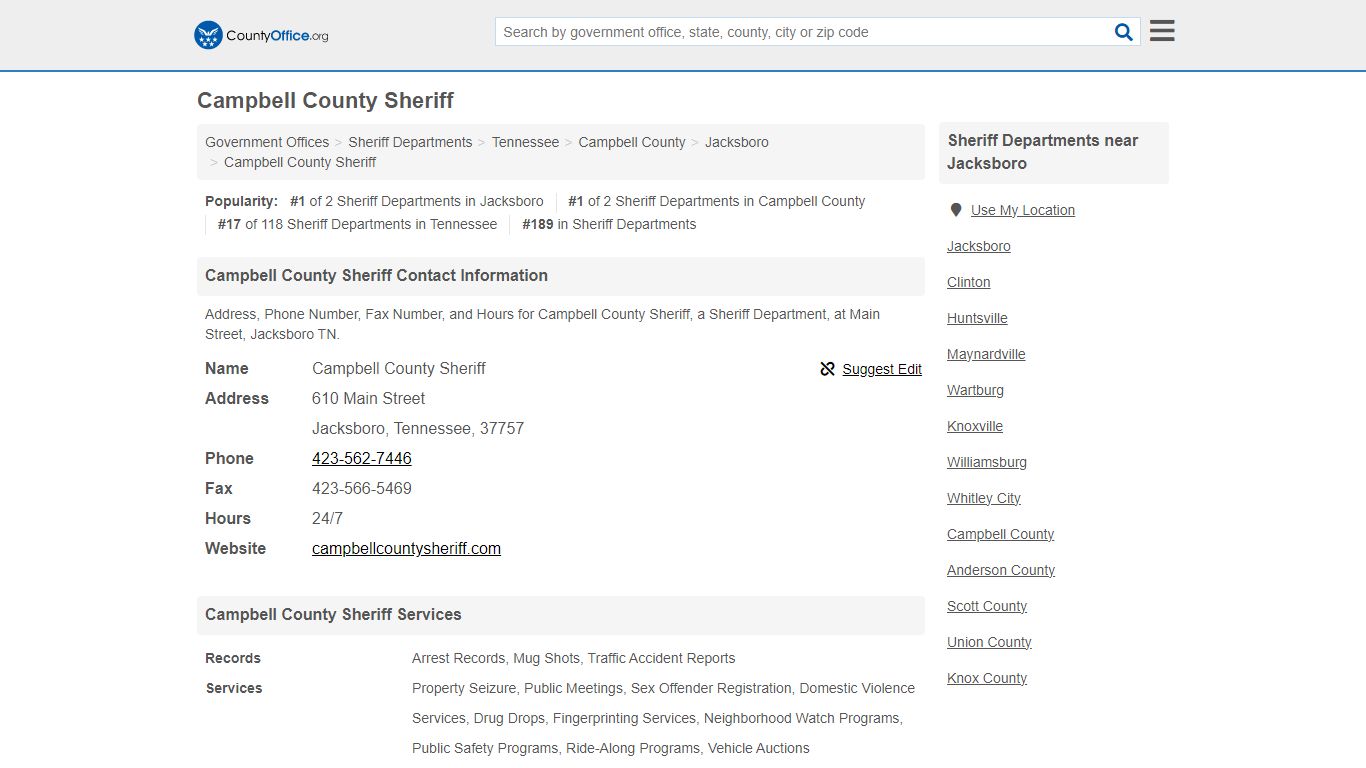
Task: Click the Suggest Edit broken-link icon
Action: [827, 369]
